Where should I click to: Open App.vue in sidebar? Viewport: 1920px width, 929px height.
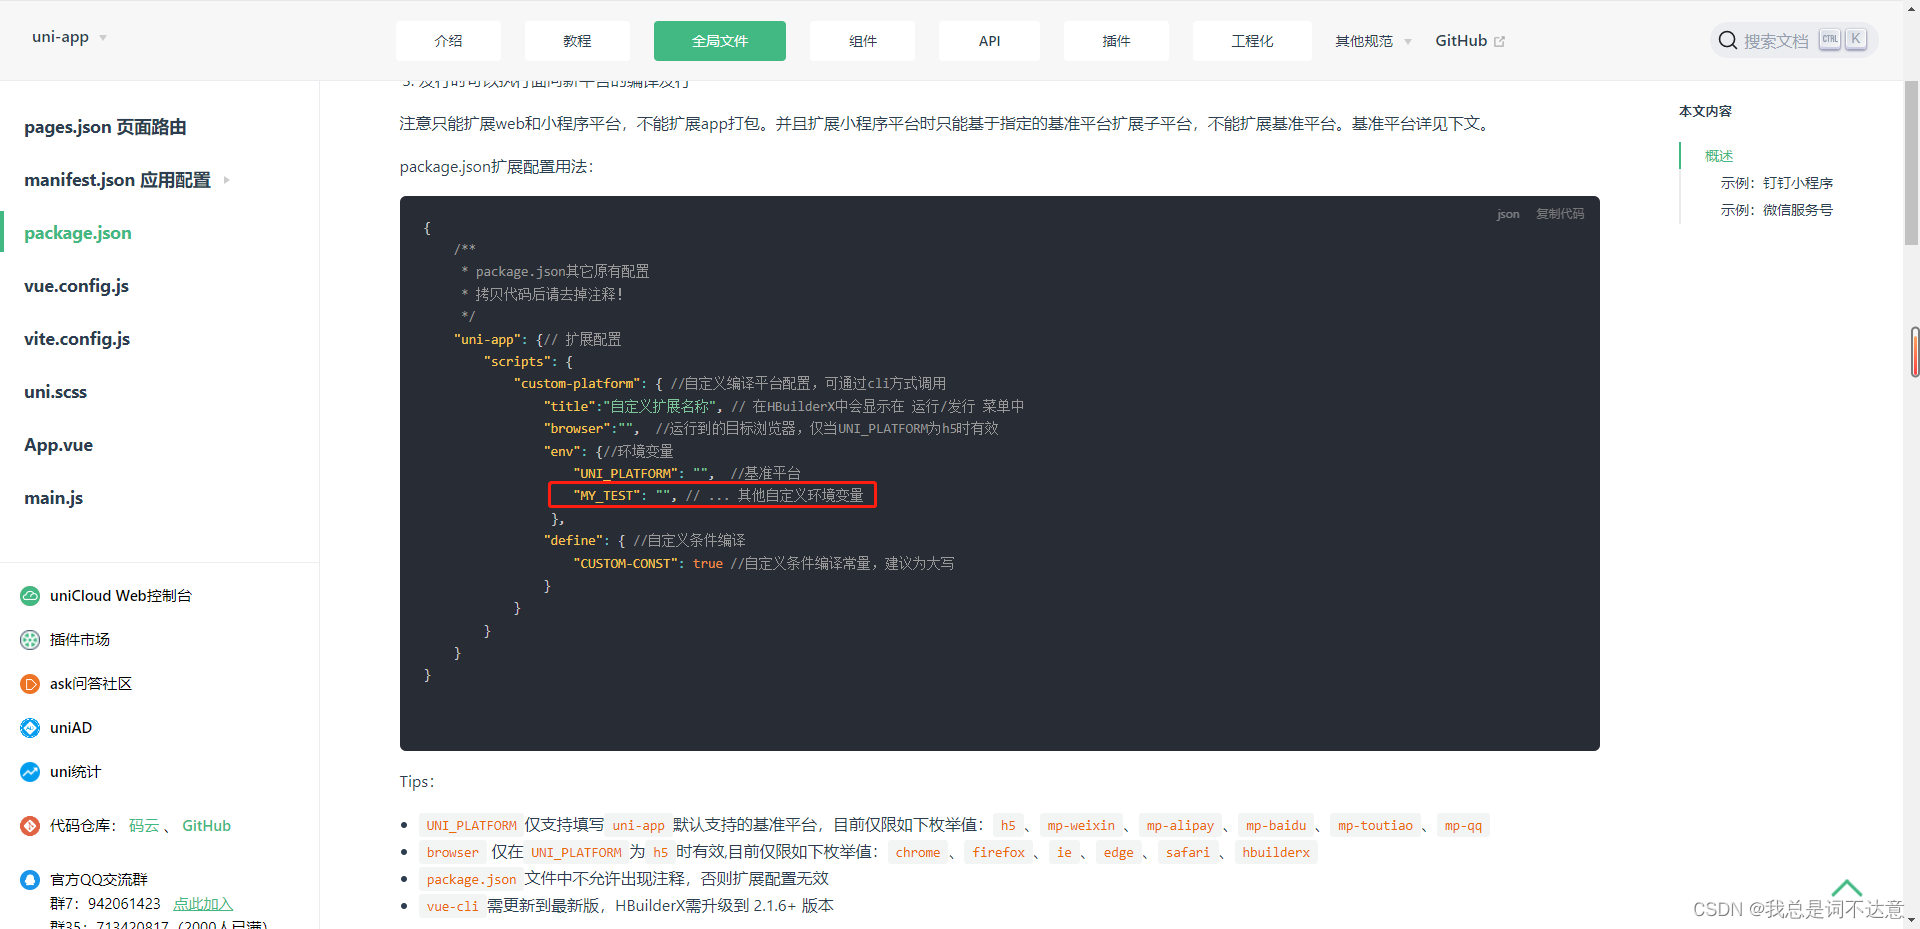(x=58, y=445)
